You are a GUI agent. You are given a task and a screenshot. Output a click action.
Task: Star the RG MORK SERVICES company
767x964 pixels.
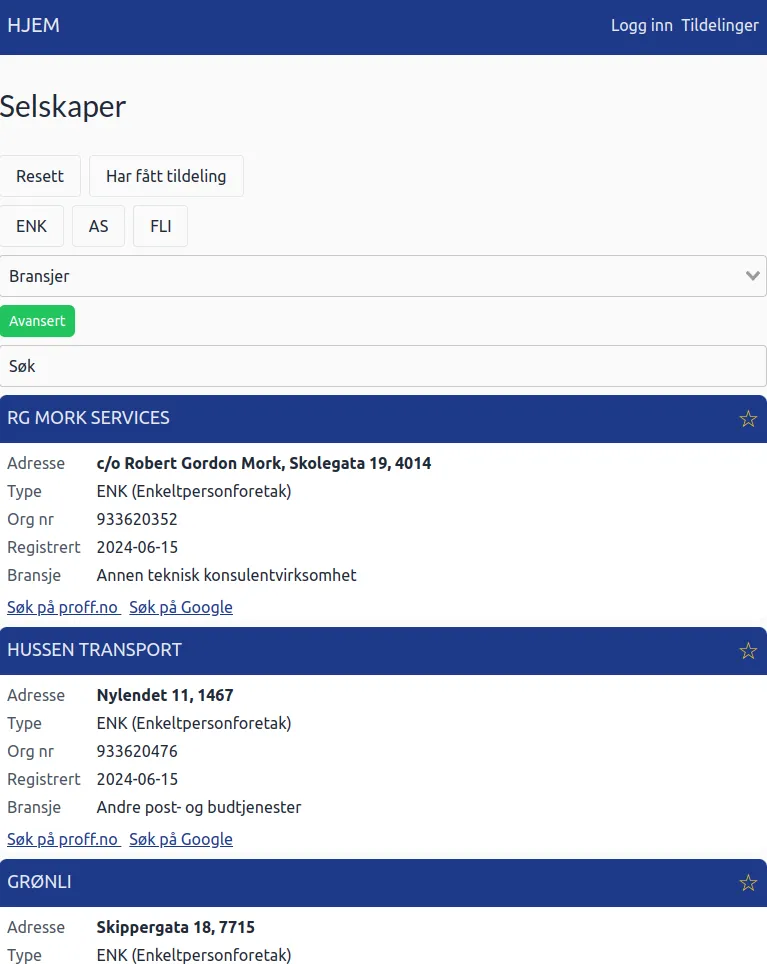click(747, 419)
